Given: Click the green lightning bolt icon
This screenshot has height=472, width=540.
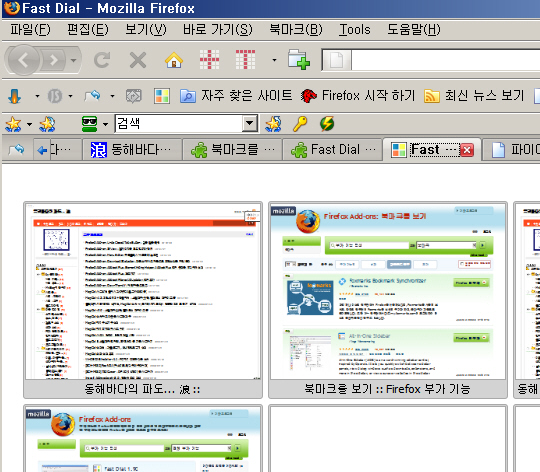Looking at the screenshot, I should click(x=327, y=124).
